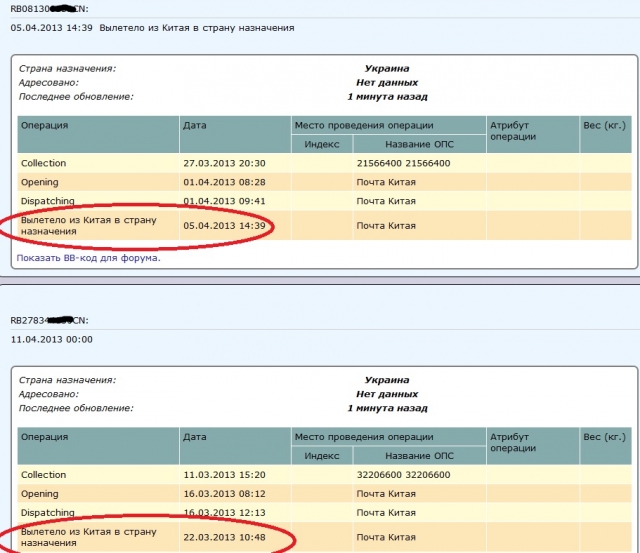Click the 'Нет данных' value in the second block
This screenshot has height=553, width=640.
tap(387, 394)
